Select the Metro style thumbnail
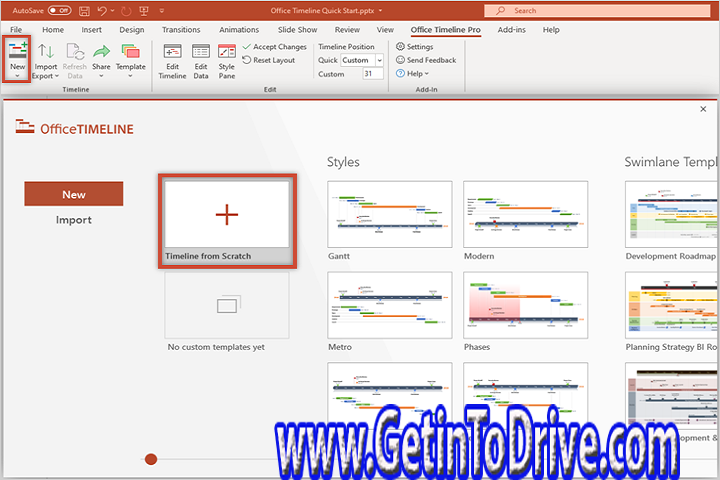Image resolution: width=720 pixels, height=480 pixels. point(389,305)
